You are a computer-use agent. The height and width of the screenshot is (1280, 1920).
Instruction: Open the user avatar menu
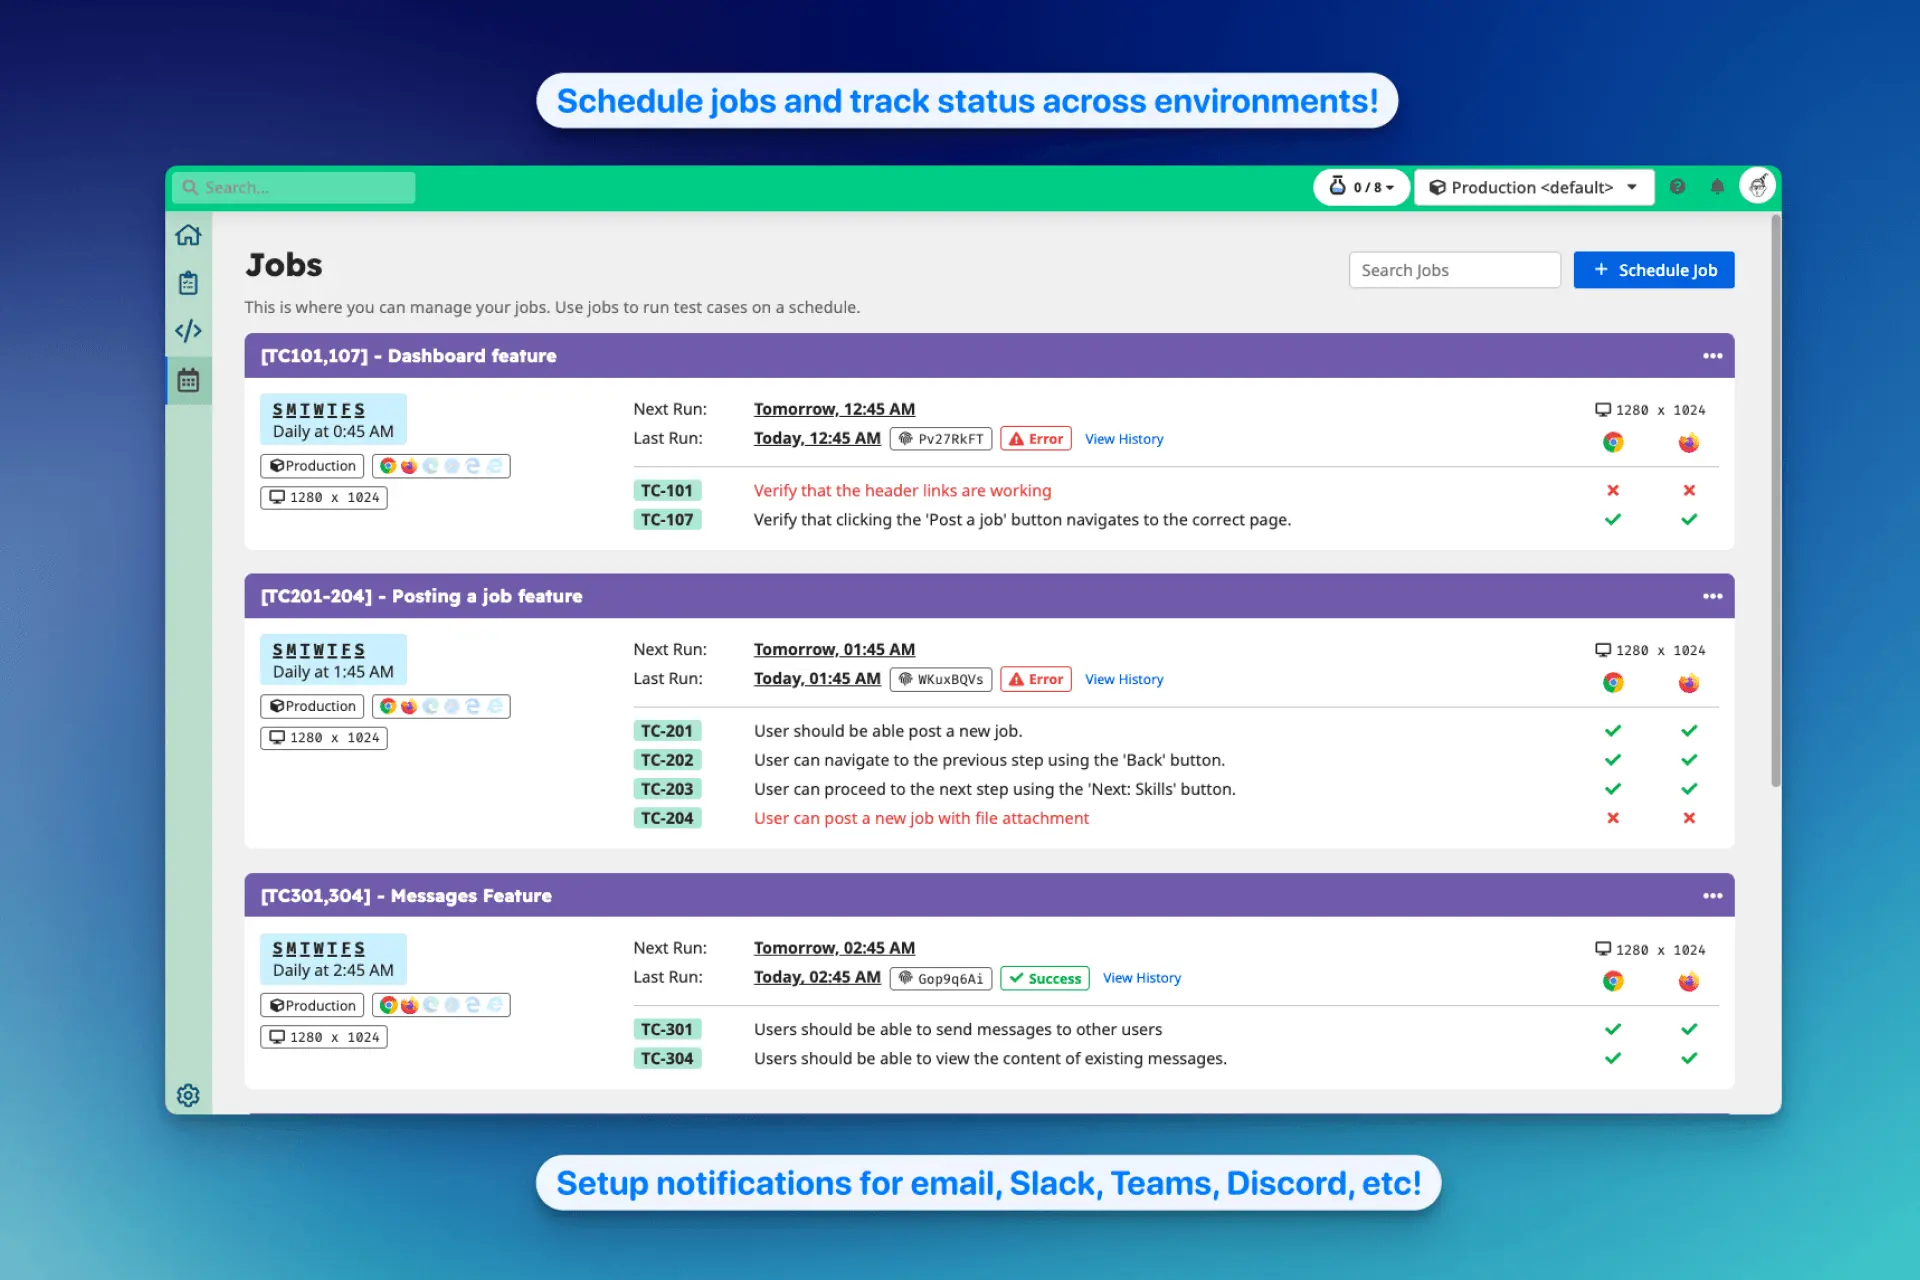[x=1757, y=186]
